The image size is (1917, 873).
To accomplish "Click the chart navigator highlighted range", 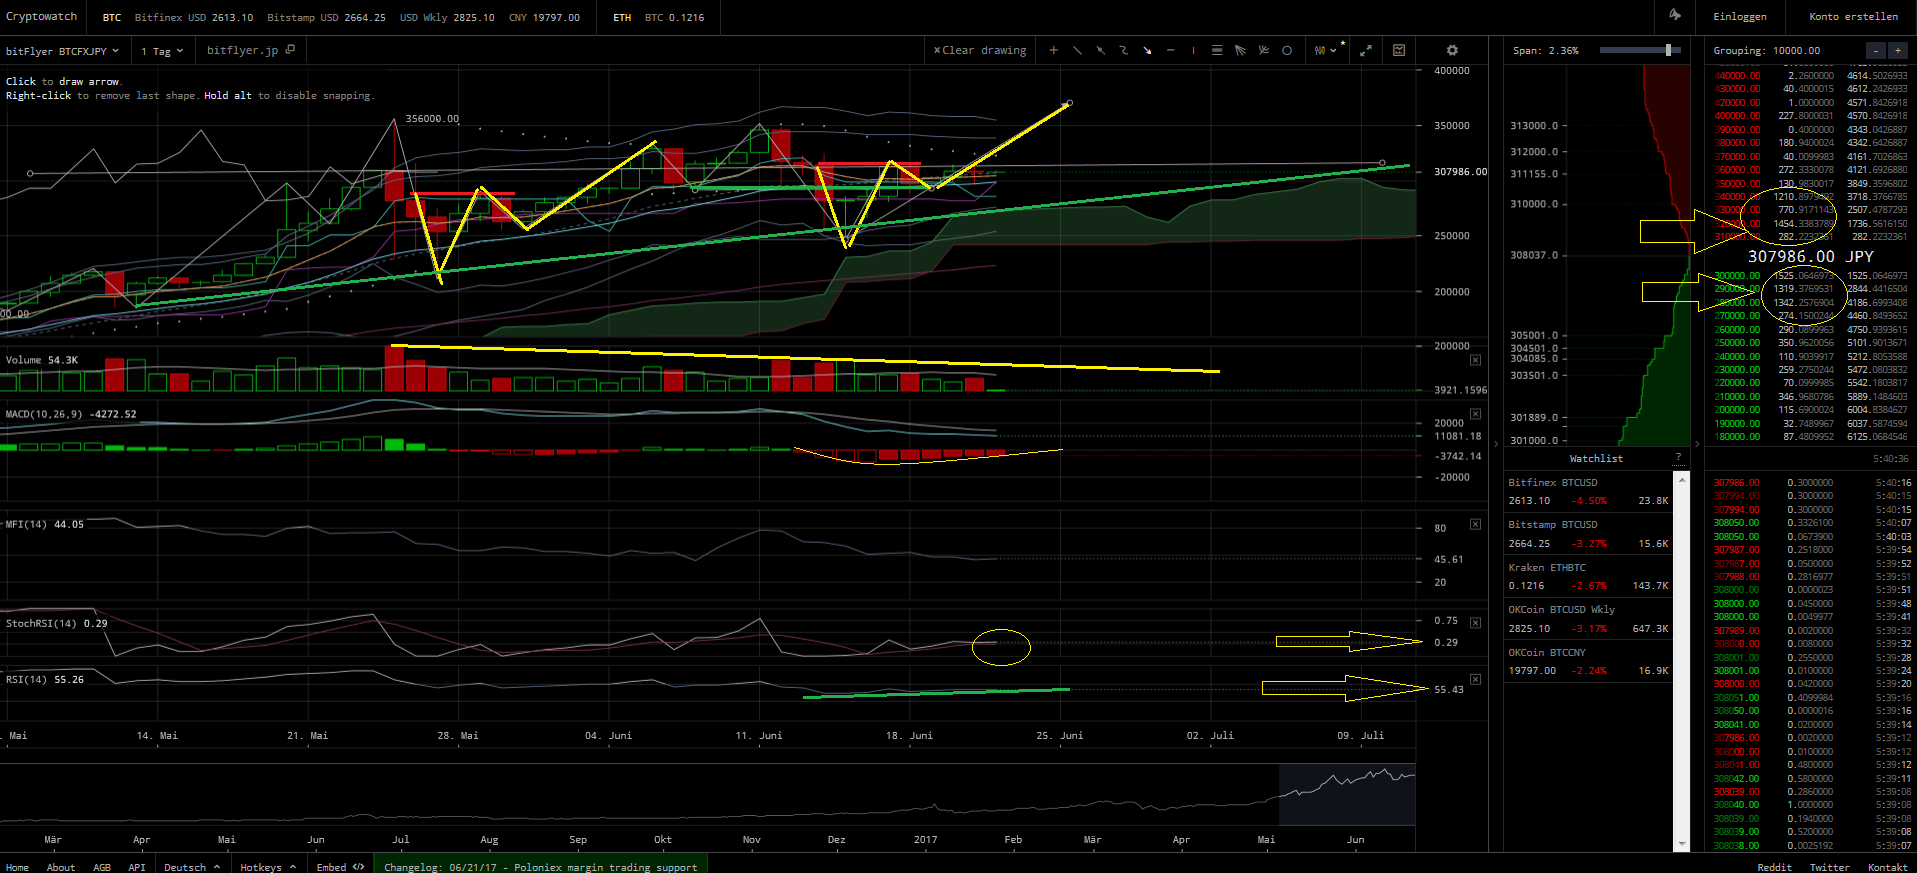I will [1347, 795].
